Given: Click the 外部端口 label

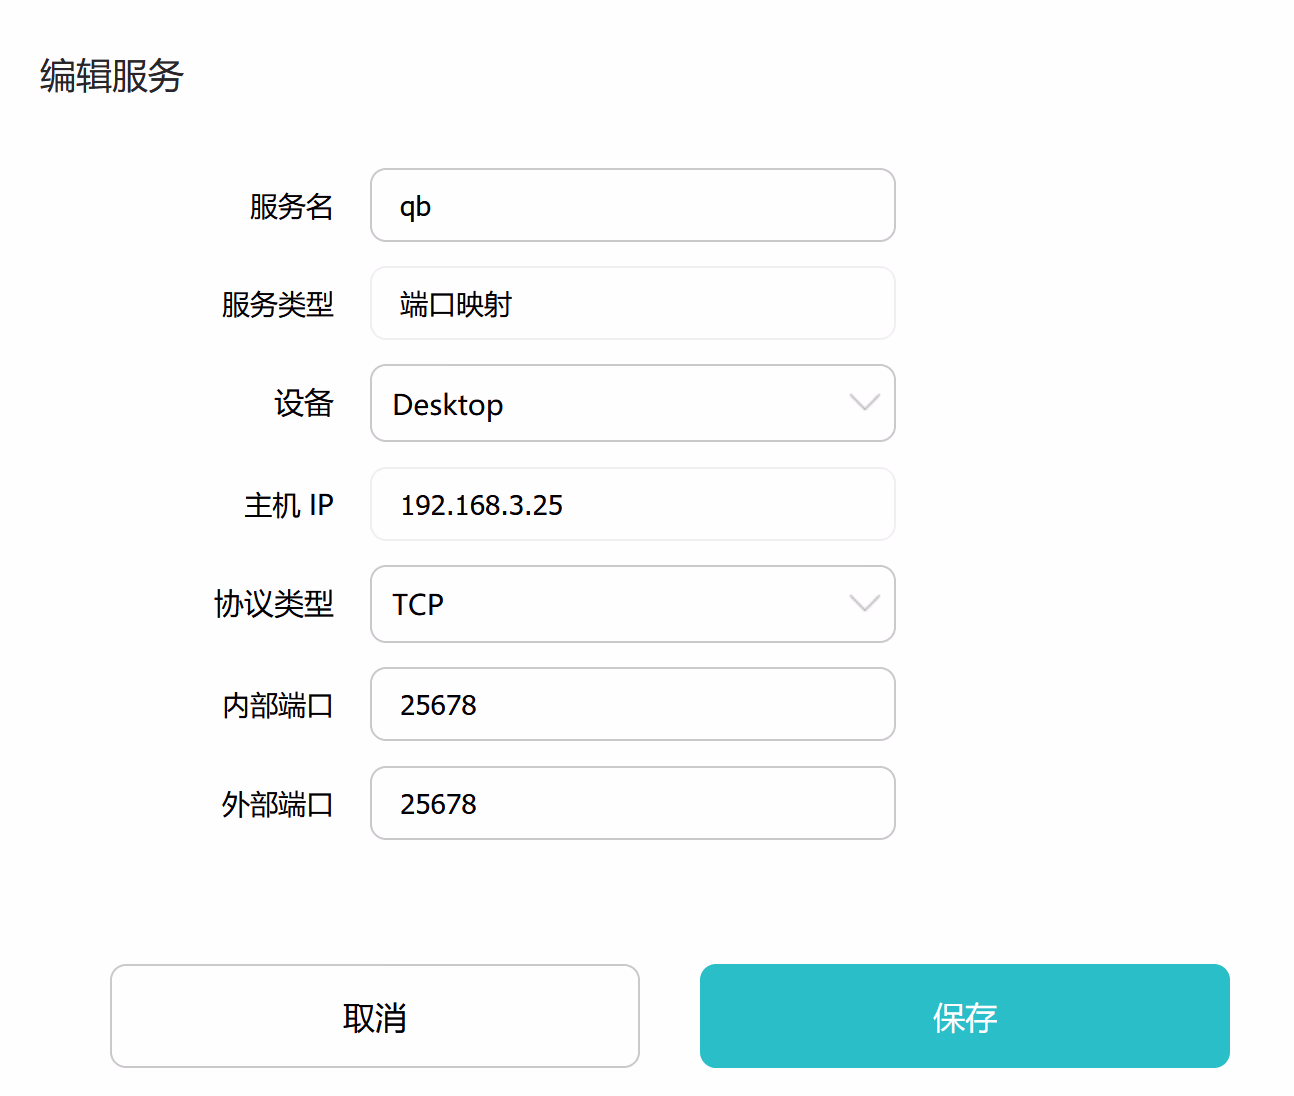Looking at the screenshot, I should click(277, 804).
